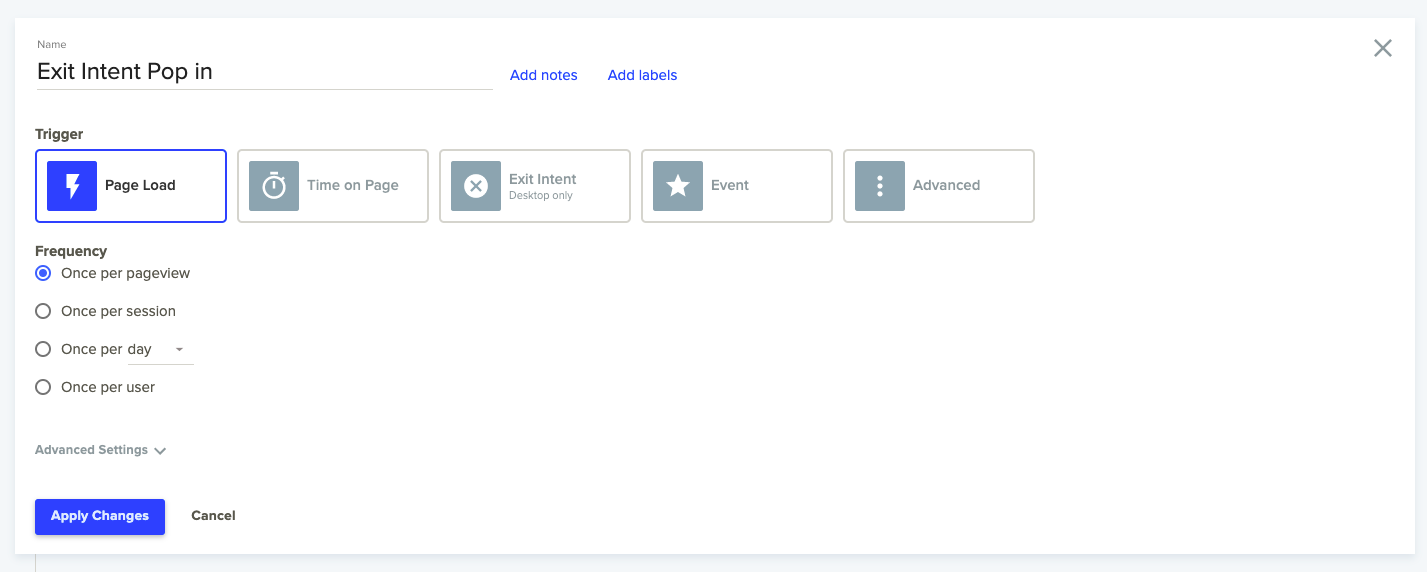
Task: Click the Apply Changes button
Action: click(100, 516)
